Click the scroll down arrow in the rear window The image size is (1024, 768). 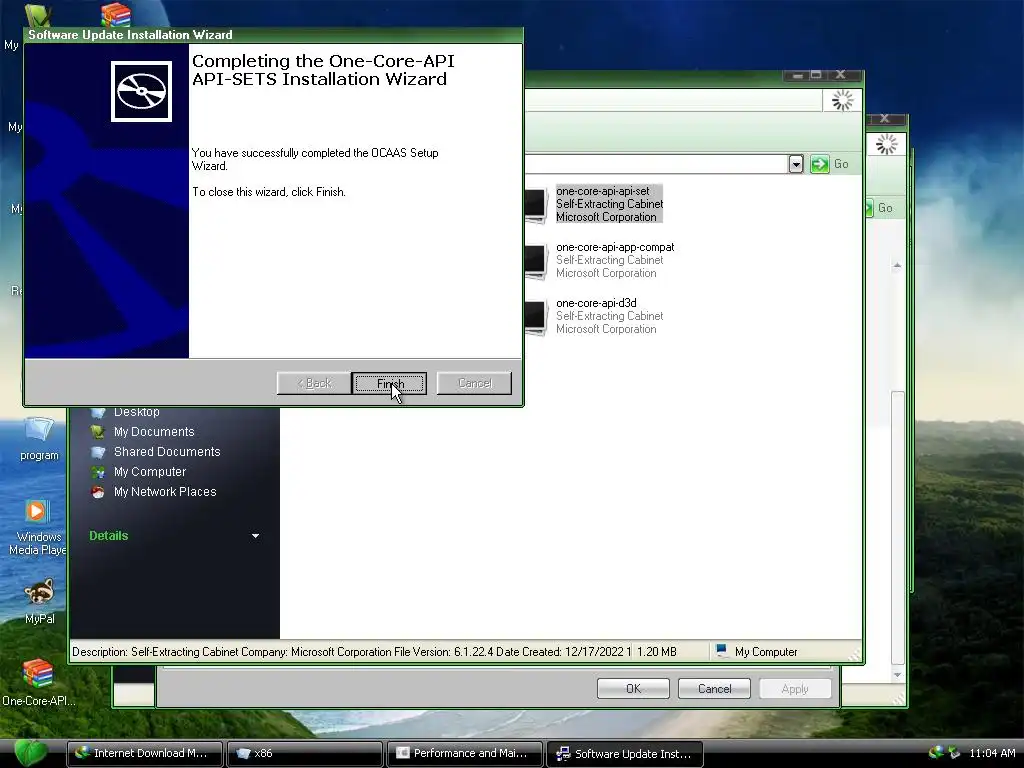pos(897,674)
